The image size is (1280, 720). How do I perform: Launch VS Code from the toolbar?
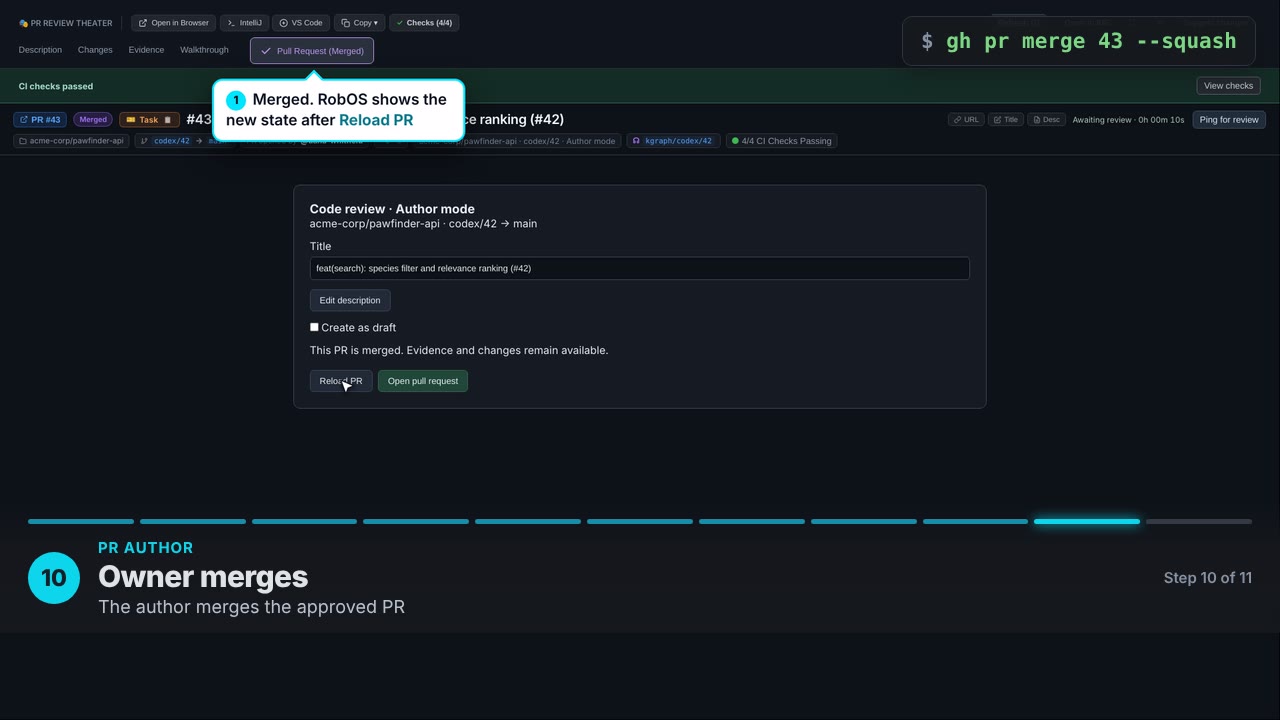(301, 23)
